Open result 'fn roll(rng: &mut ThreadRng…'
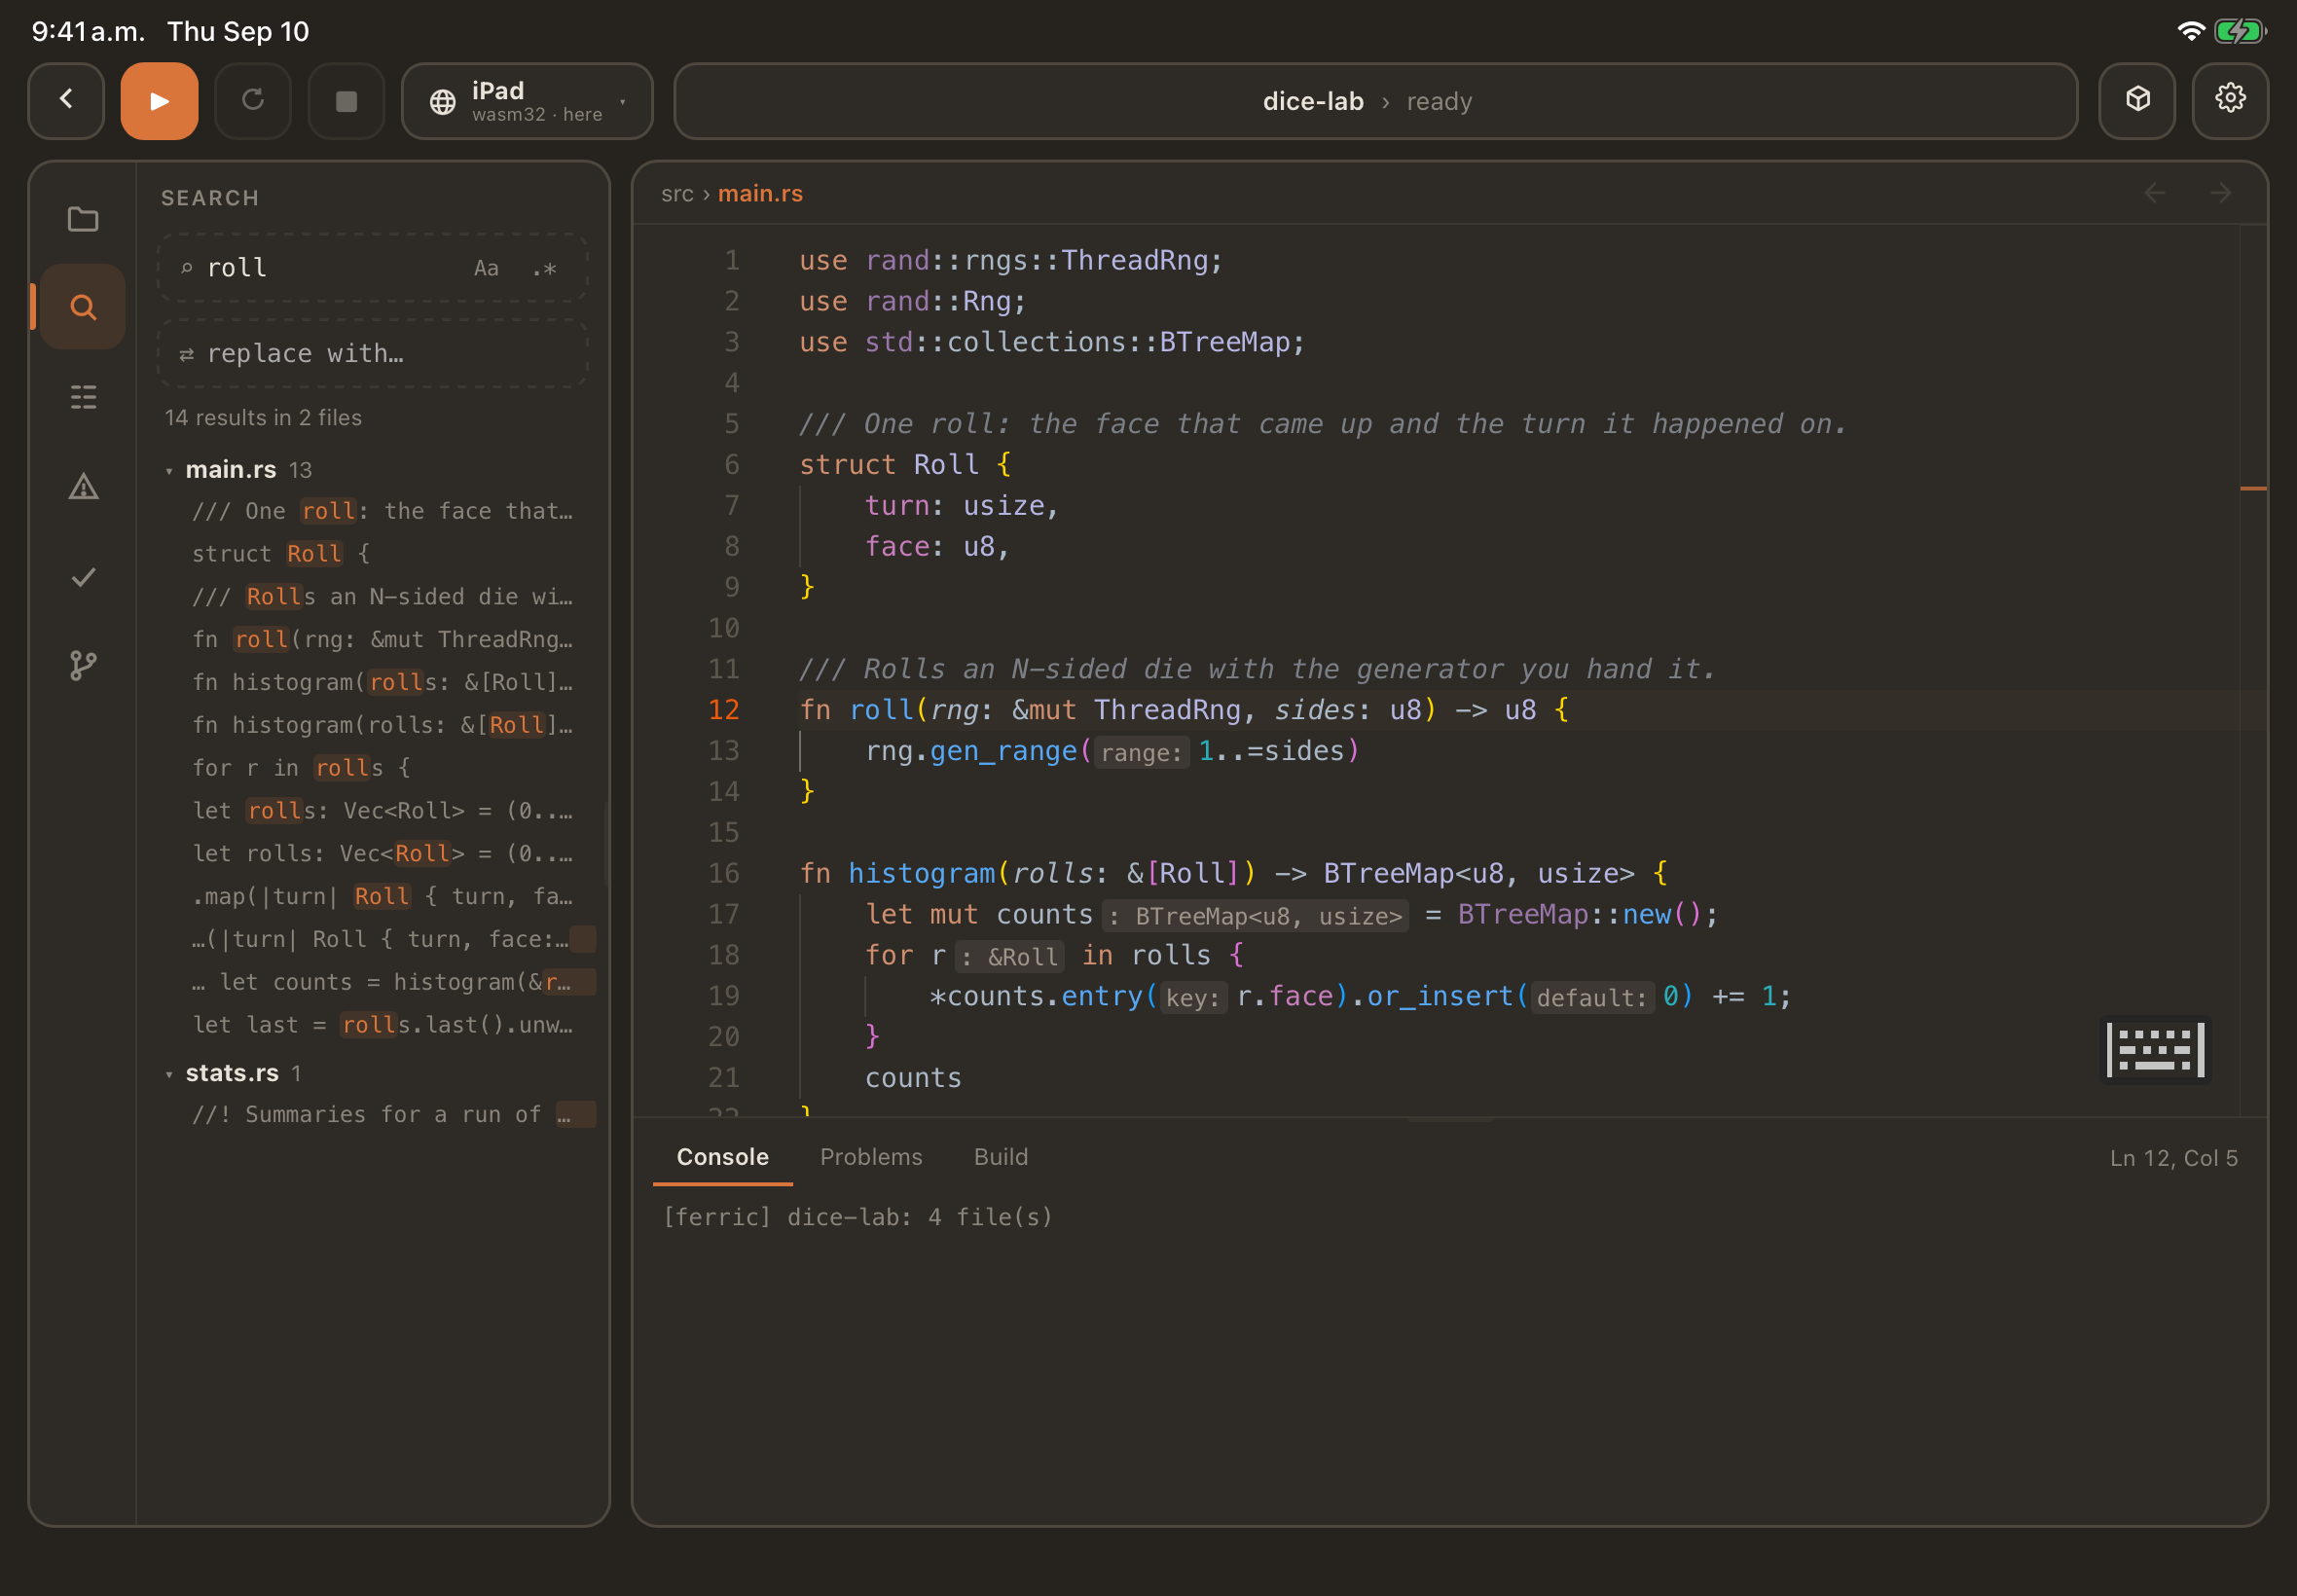 click(x=383, y=639)
